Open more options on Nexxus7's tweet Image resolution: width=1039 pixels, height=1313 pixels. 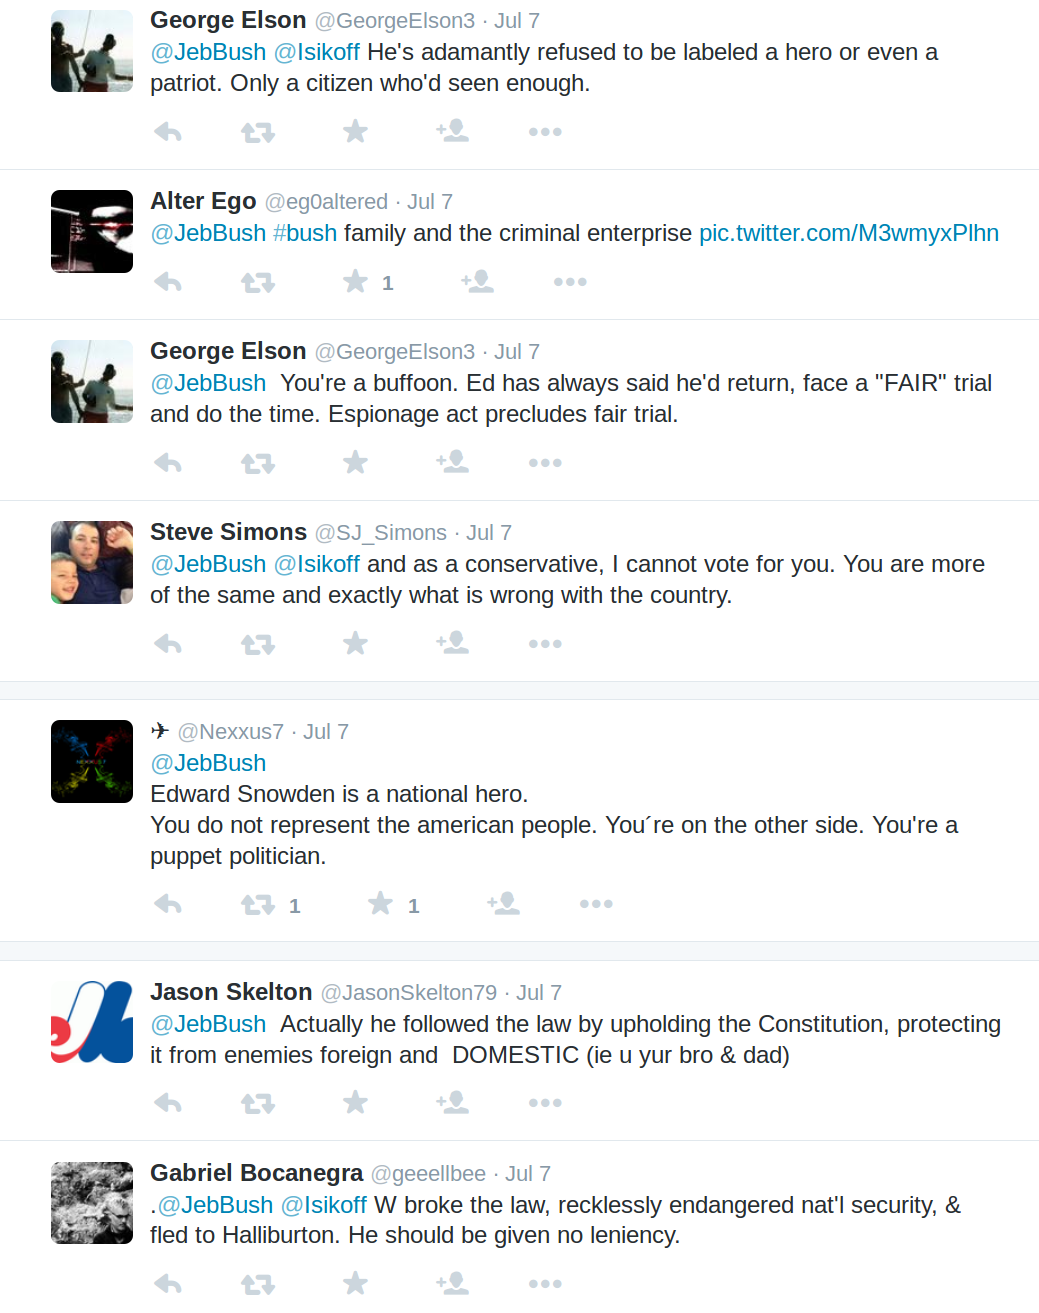[x=596, y=904]
